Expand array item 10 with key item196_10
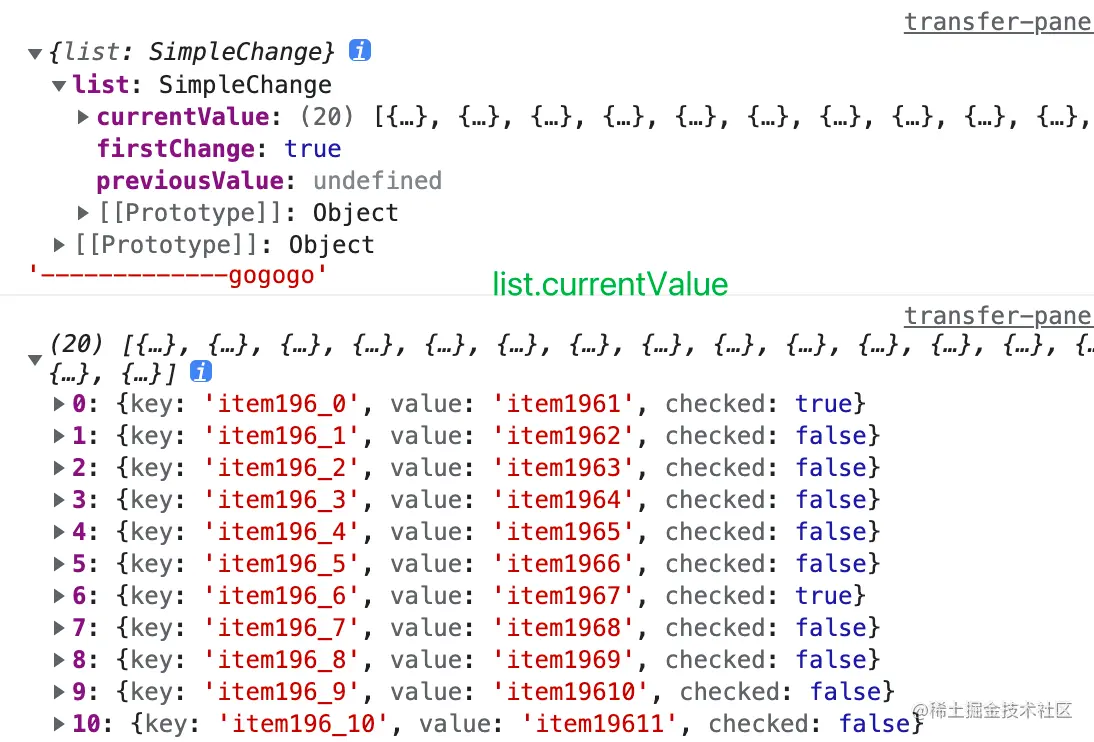 [60, 724]
